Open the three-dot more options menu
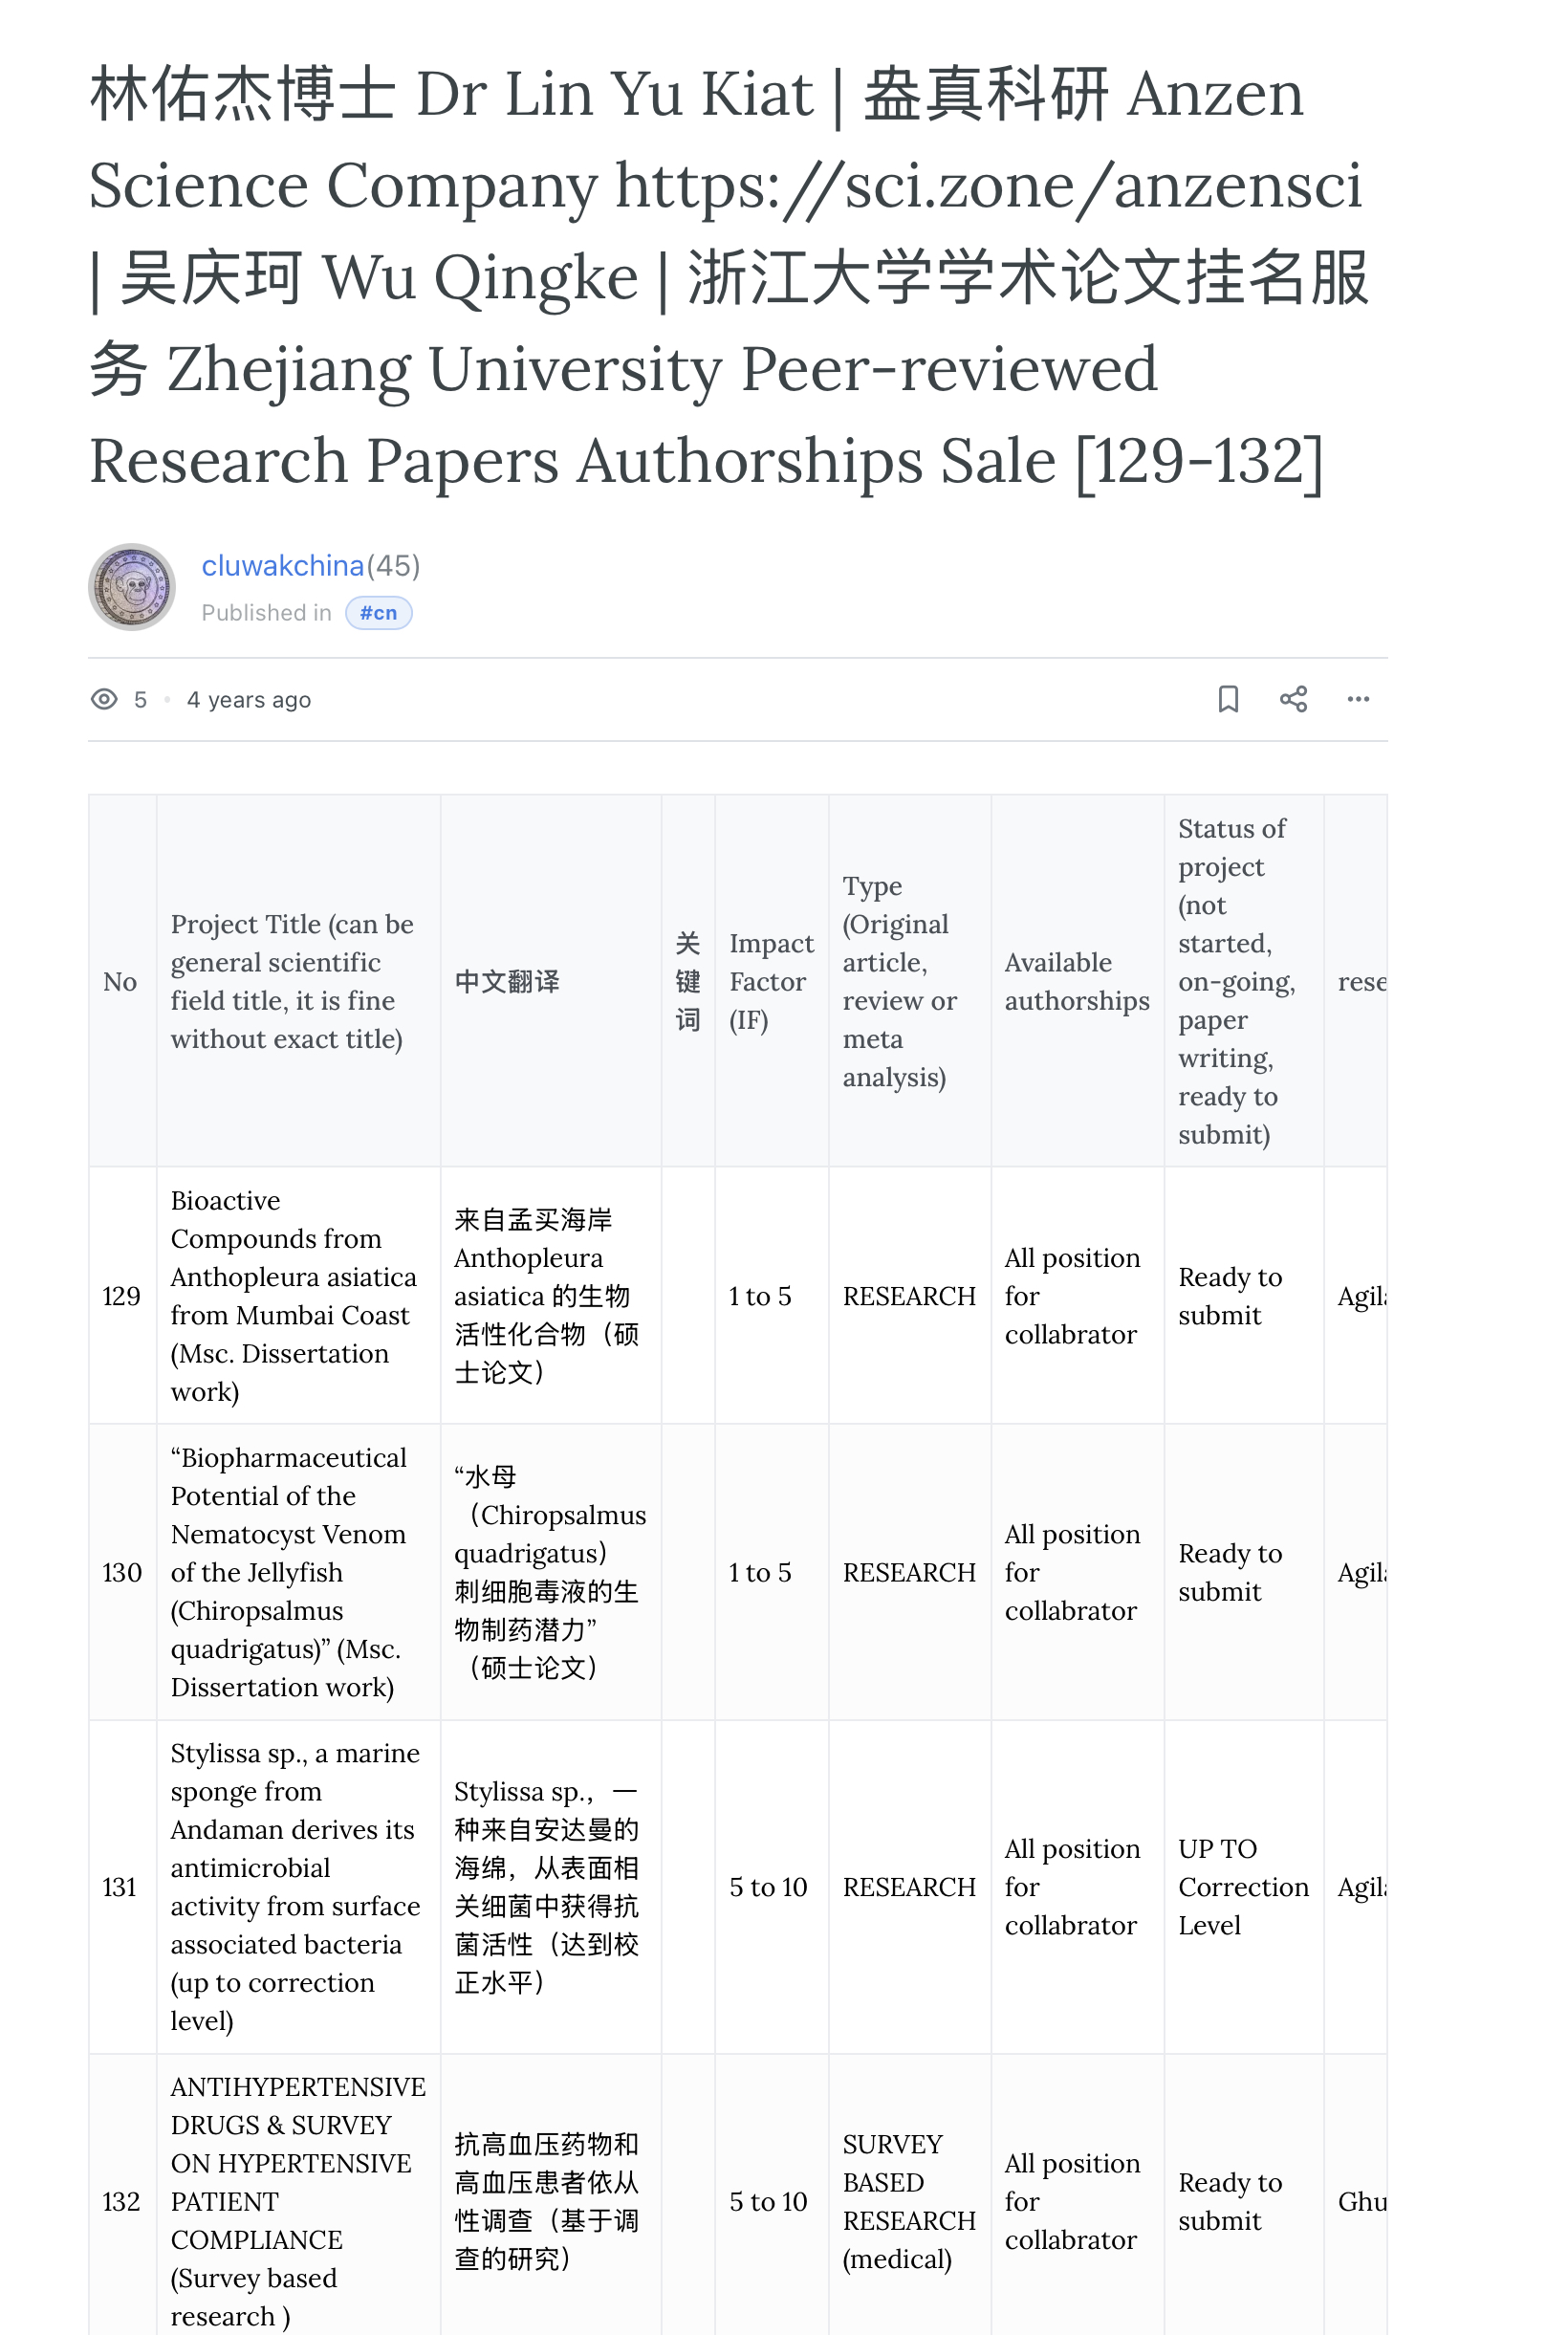This screenshot has height=2335, width=1568. [x=1358, y=699]
